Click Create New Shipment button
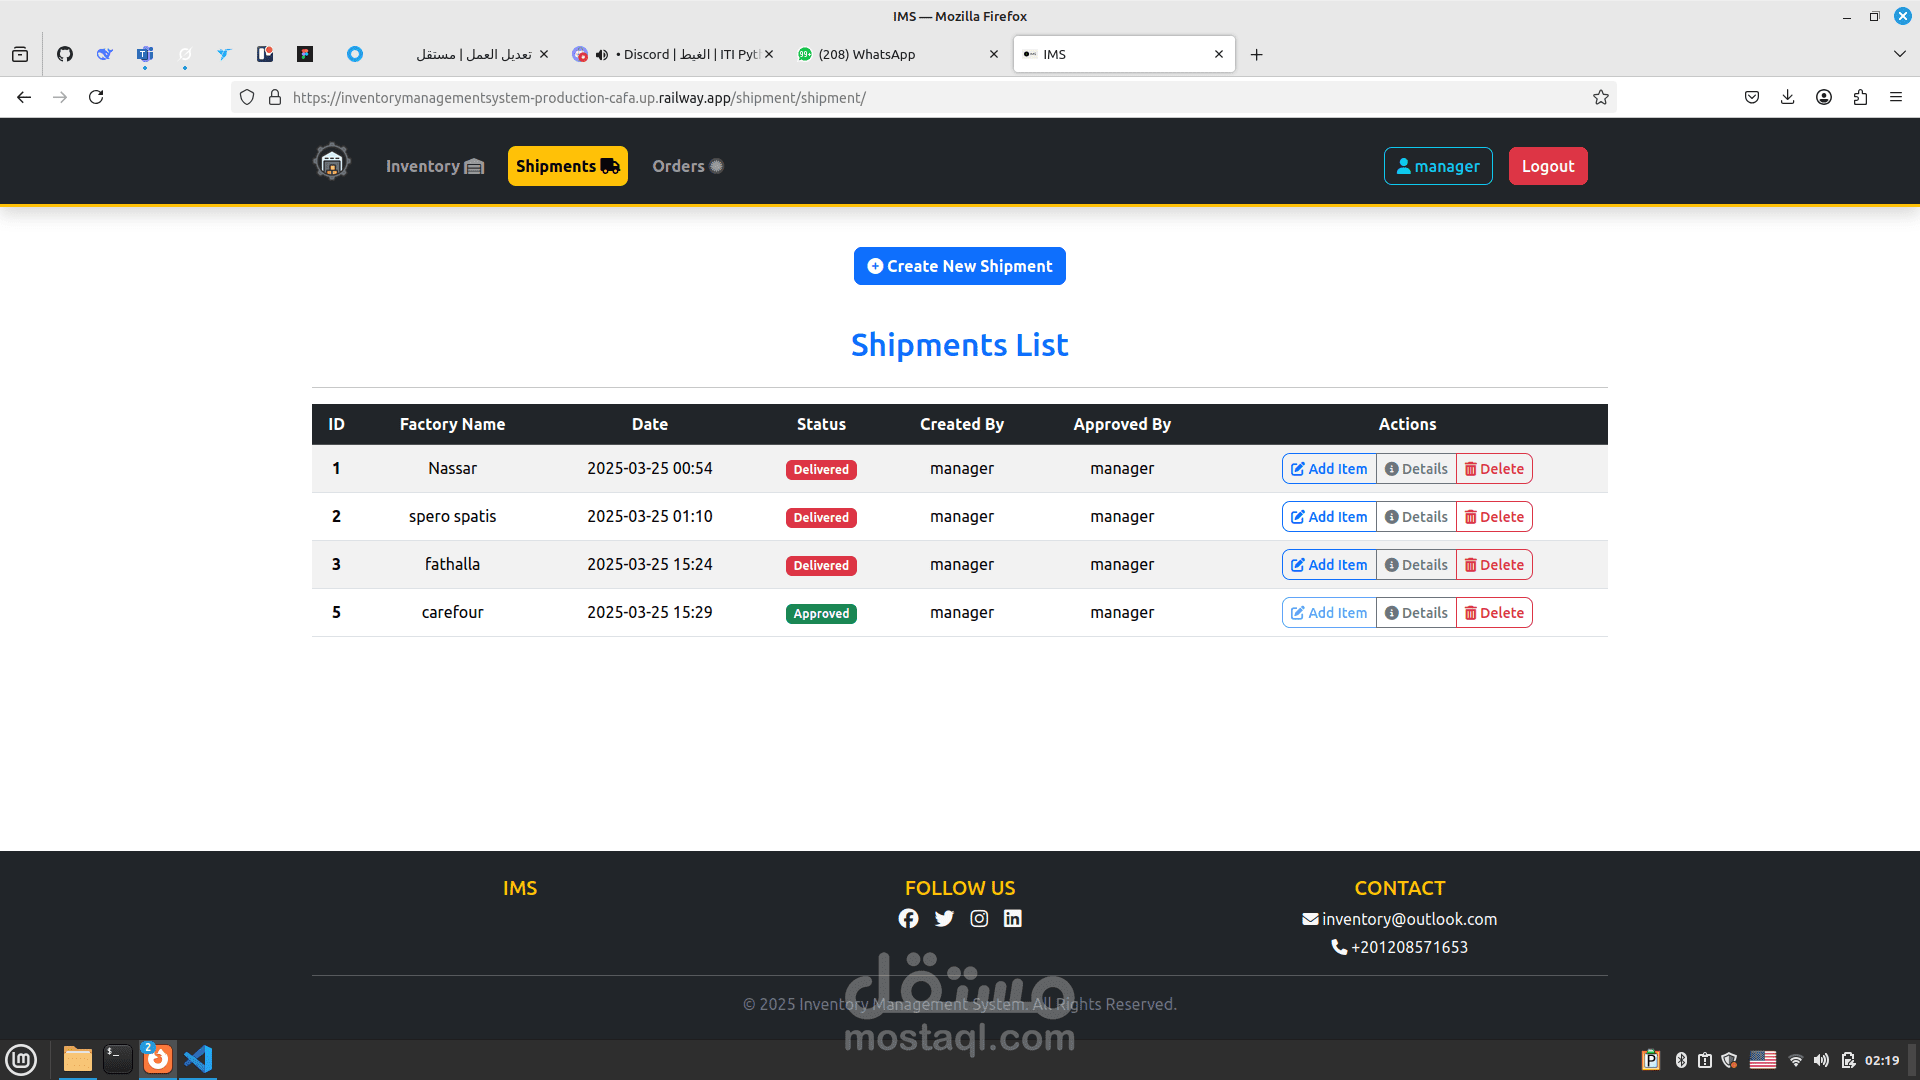 click(x=959, y=266)
